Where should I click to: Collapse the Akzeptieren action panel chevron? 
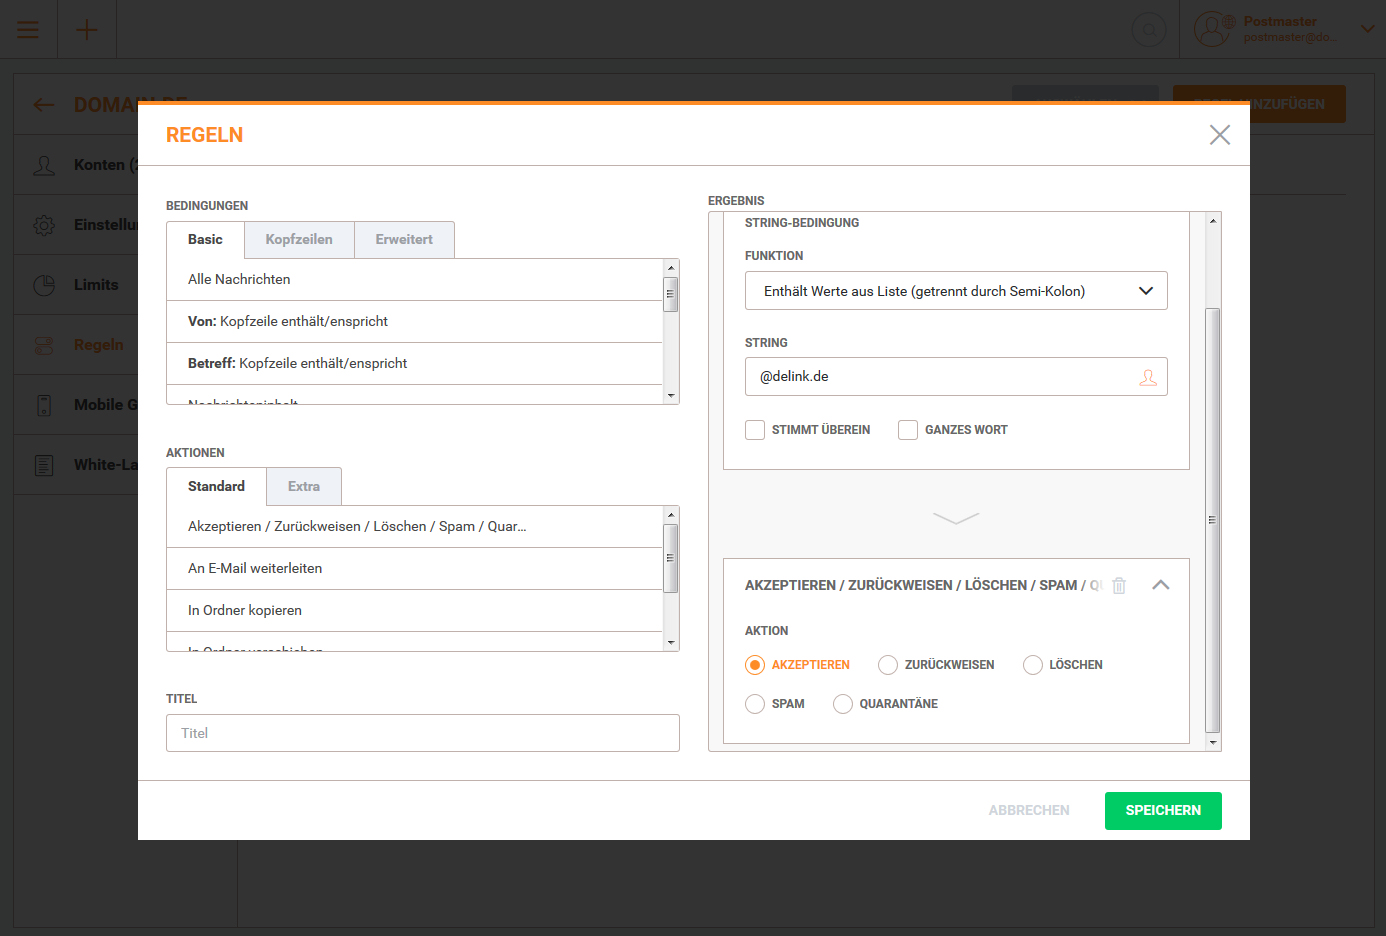(x=1160, y=585)
